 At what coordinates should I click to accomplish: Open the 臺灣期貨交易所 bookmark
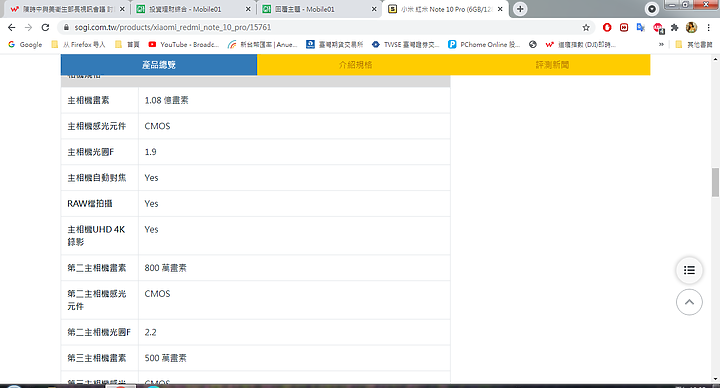(335, 45)
